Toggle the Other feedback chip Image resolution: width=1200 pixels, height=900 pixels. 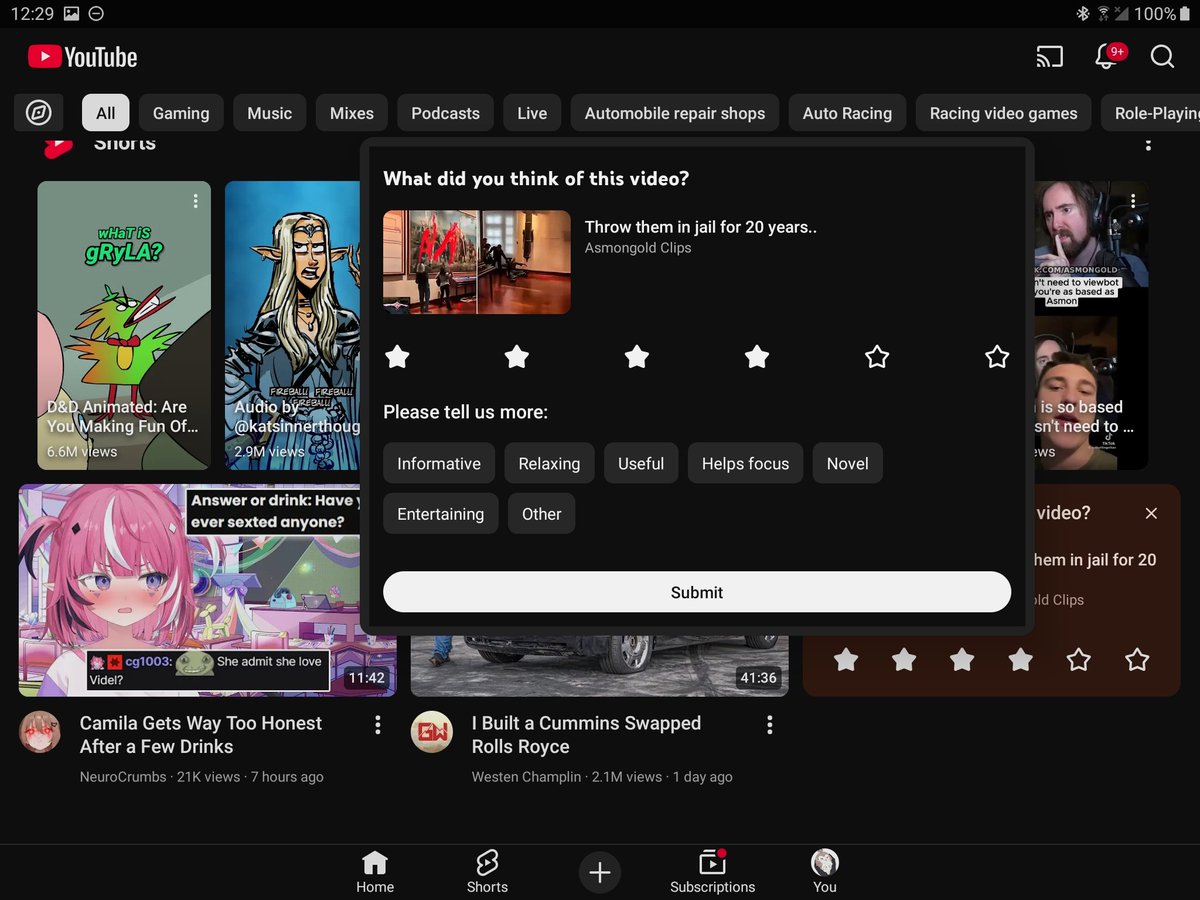point(542,513)
